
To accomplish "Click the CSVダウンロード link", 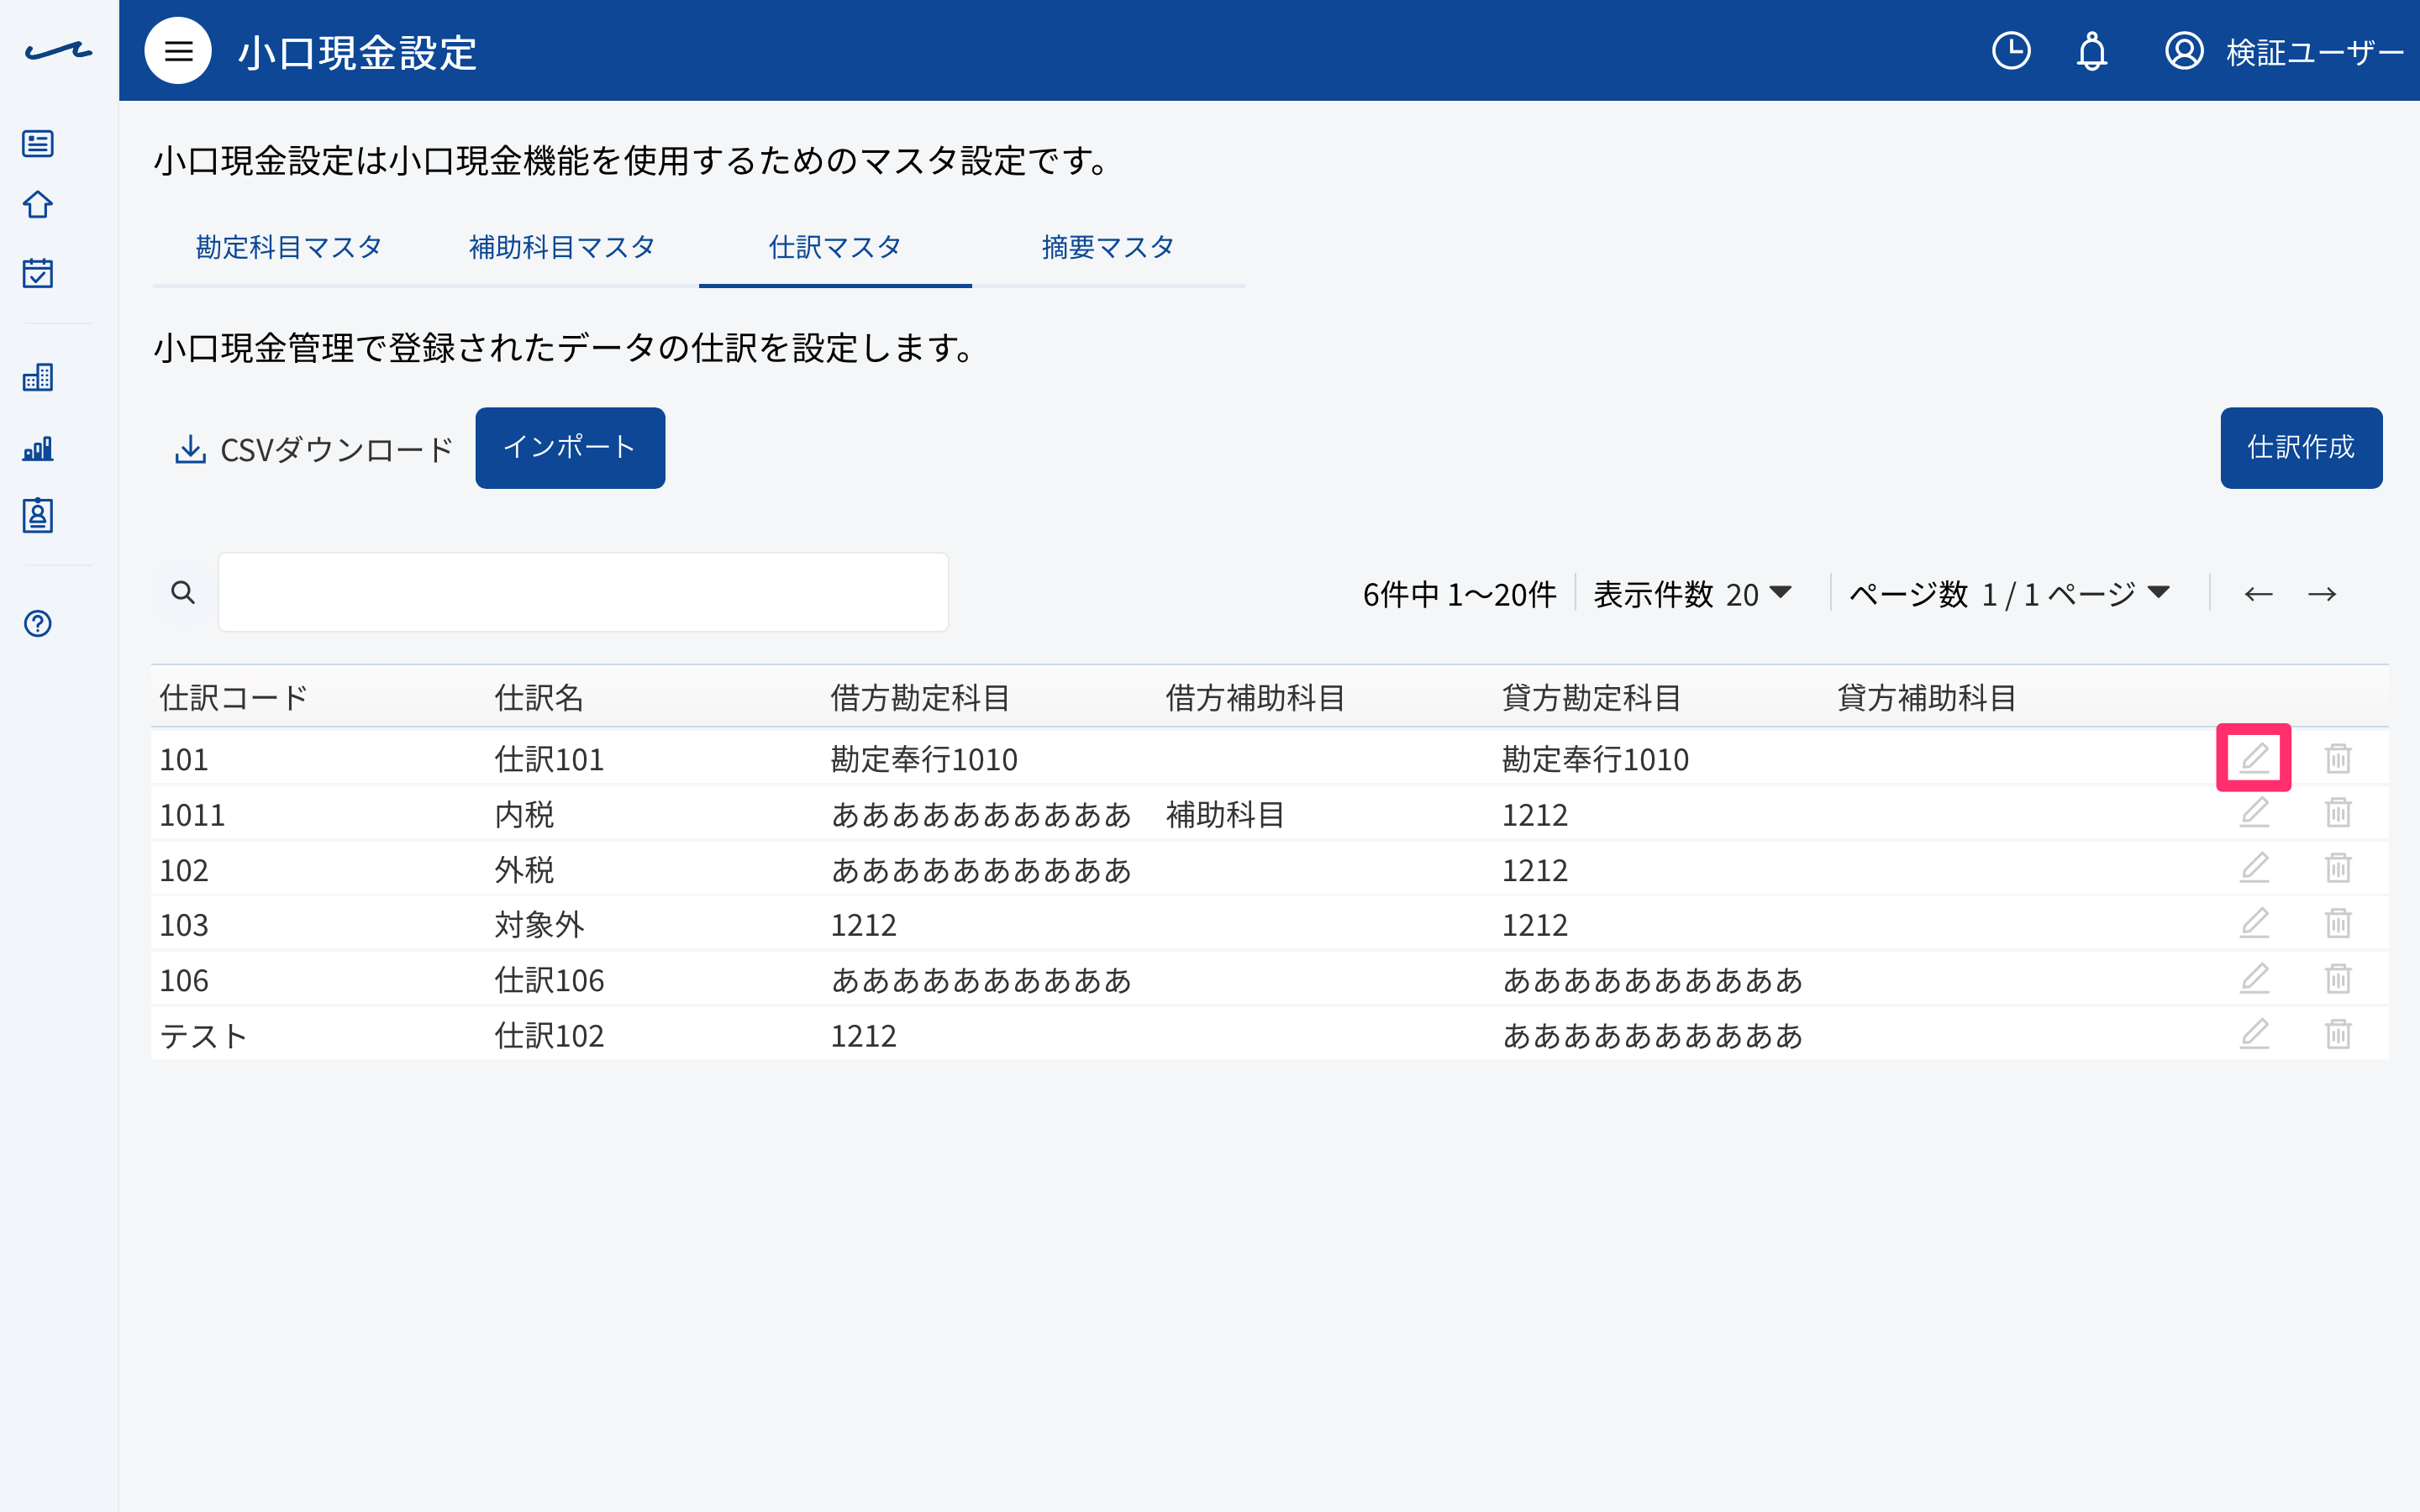I will pyautogui.click(x=314, y=450).
